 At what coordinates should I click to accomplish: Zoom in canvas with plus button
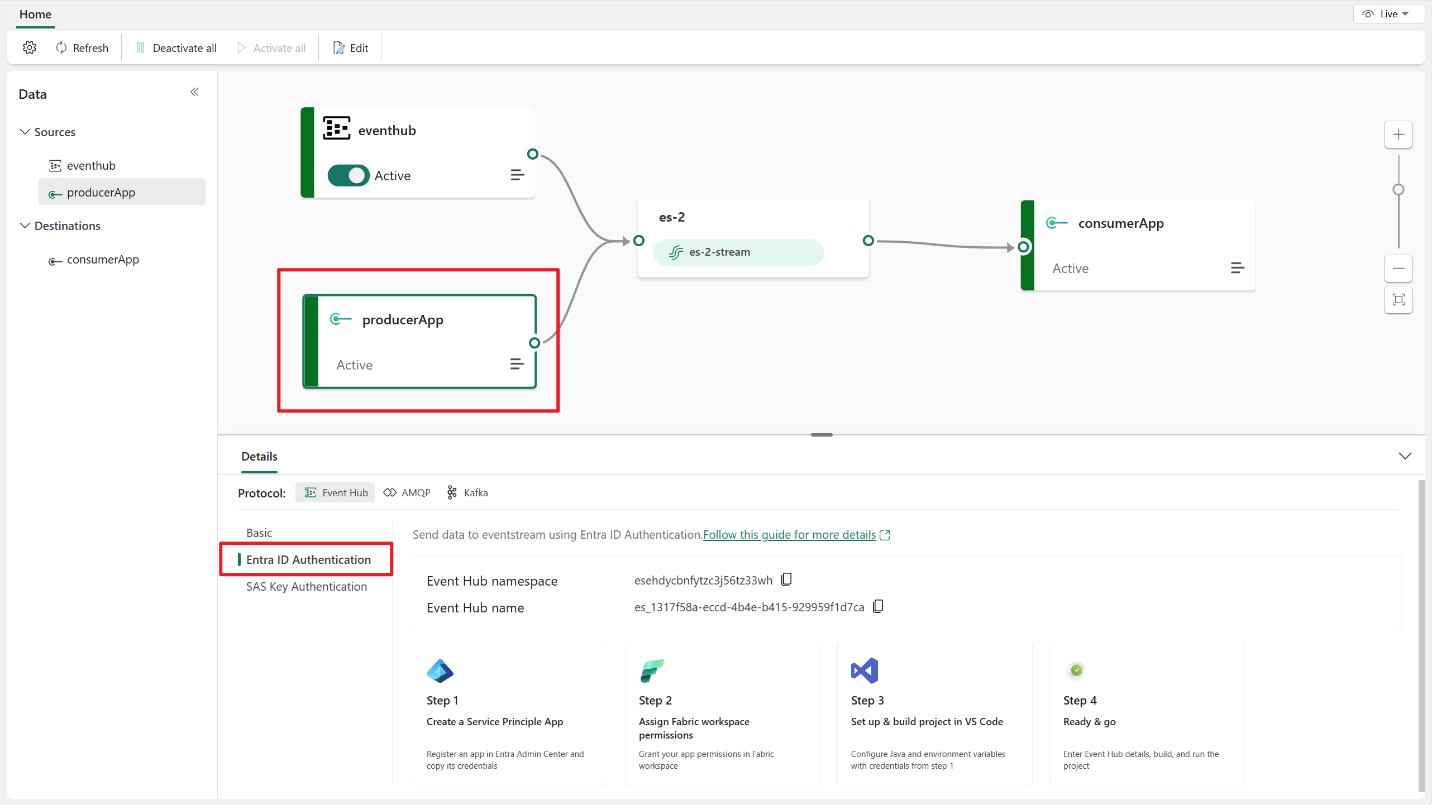click(1398, 134)
